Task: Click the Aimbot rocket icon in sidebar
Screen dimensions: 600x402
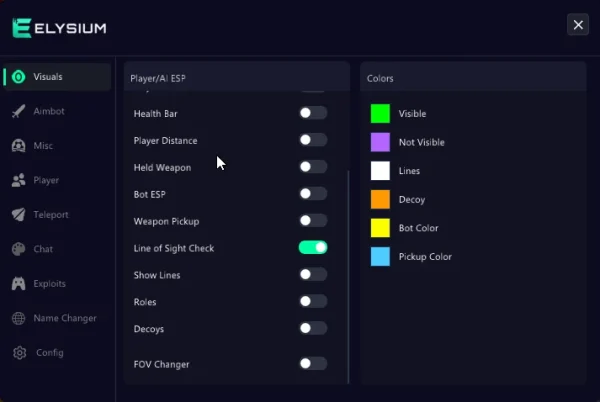Action: pyautogui.click(x=18, y=111)
